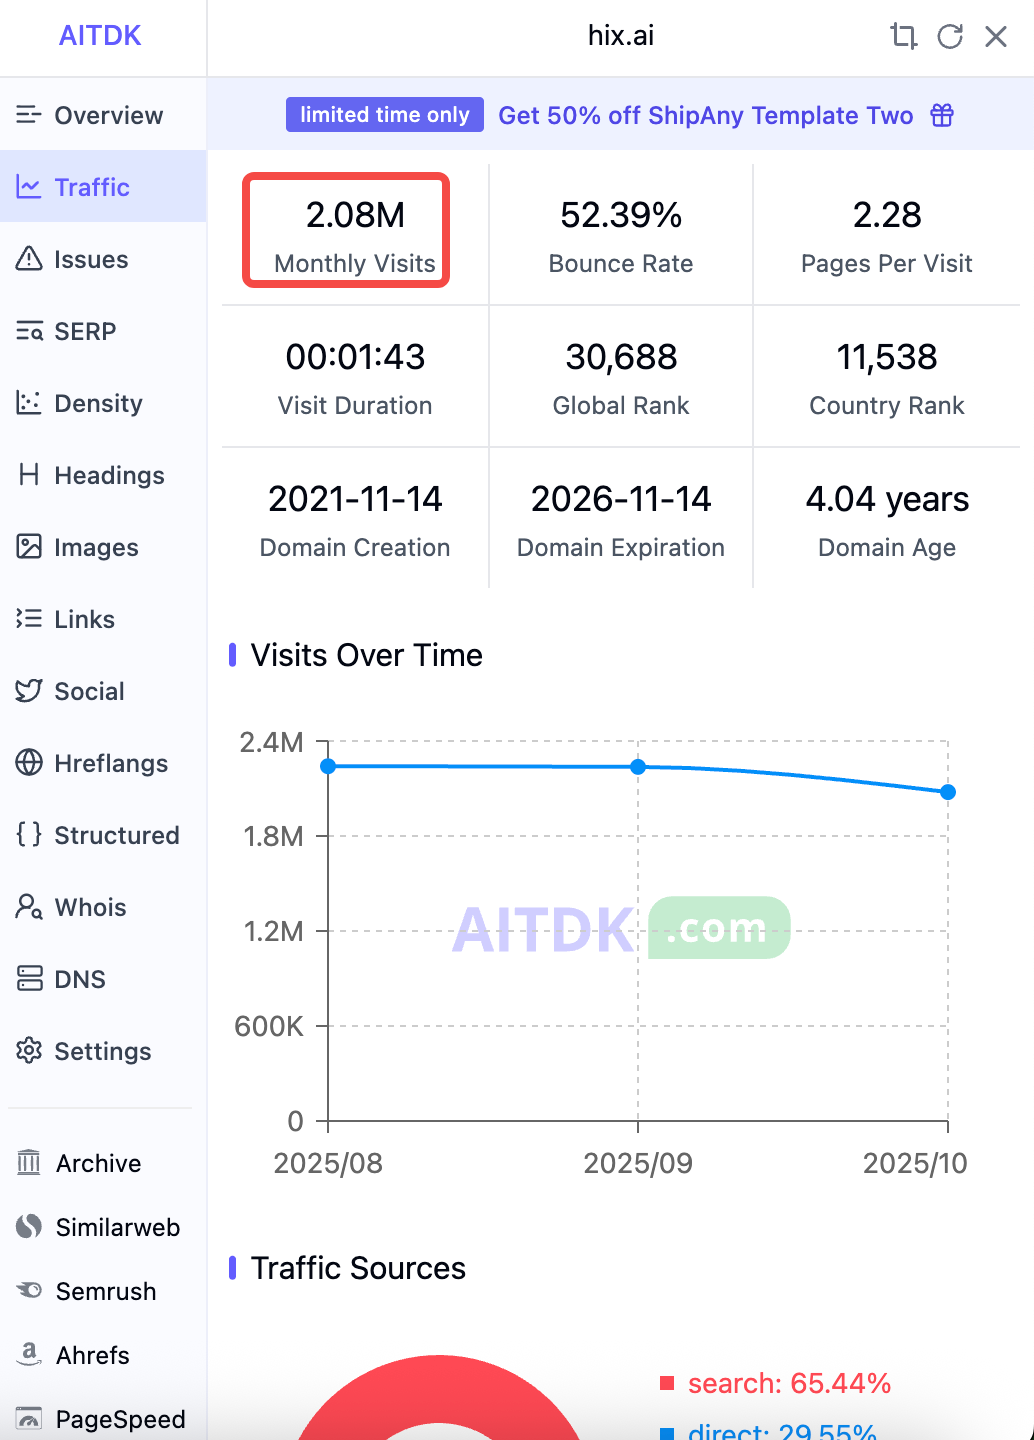Select the SERP search-list icon
The height and width of the screenshot is (1440, 1034).
[29, 331]
